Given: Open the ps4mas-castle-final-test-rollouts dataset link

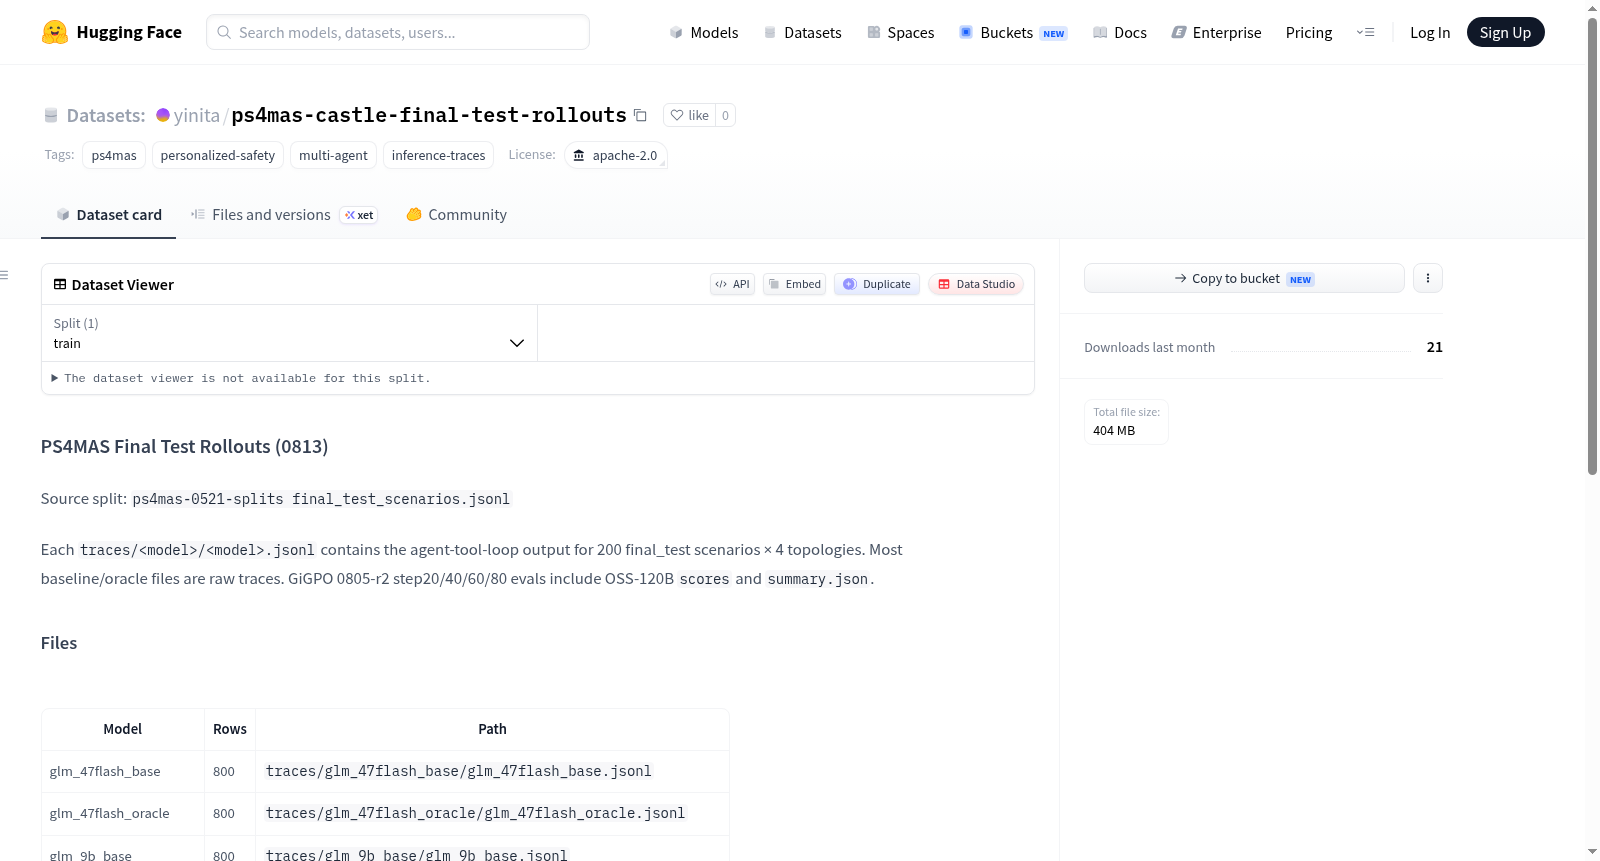Looking at the screenshot, I should coord(429,115).
